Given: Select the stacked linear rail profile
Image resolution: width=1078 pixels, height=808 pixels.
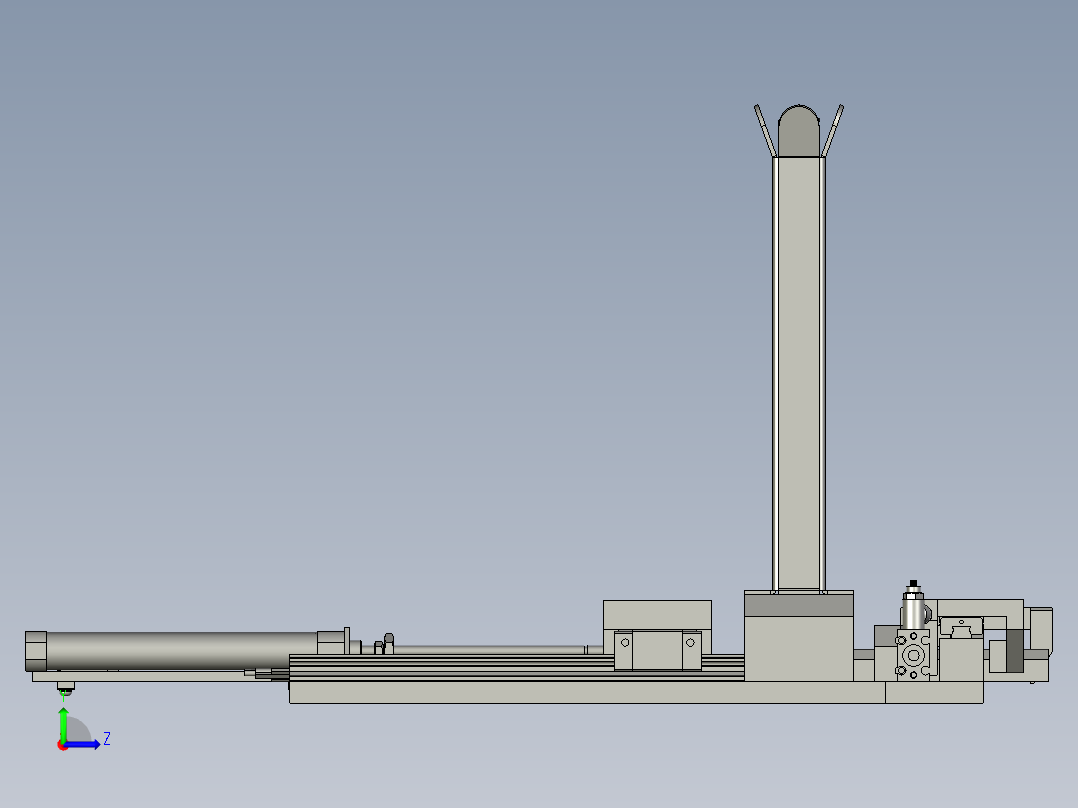Looking at the screenshot, I should (451, 667).
